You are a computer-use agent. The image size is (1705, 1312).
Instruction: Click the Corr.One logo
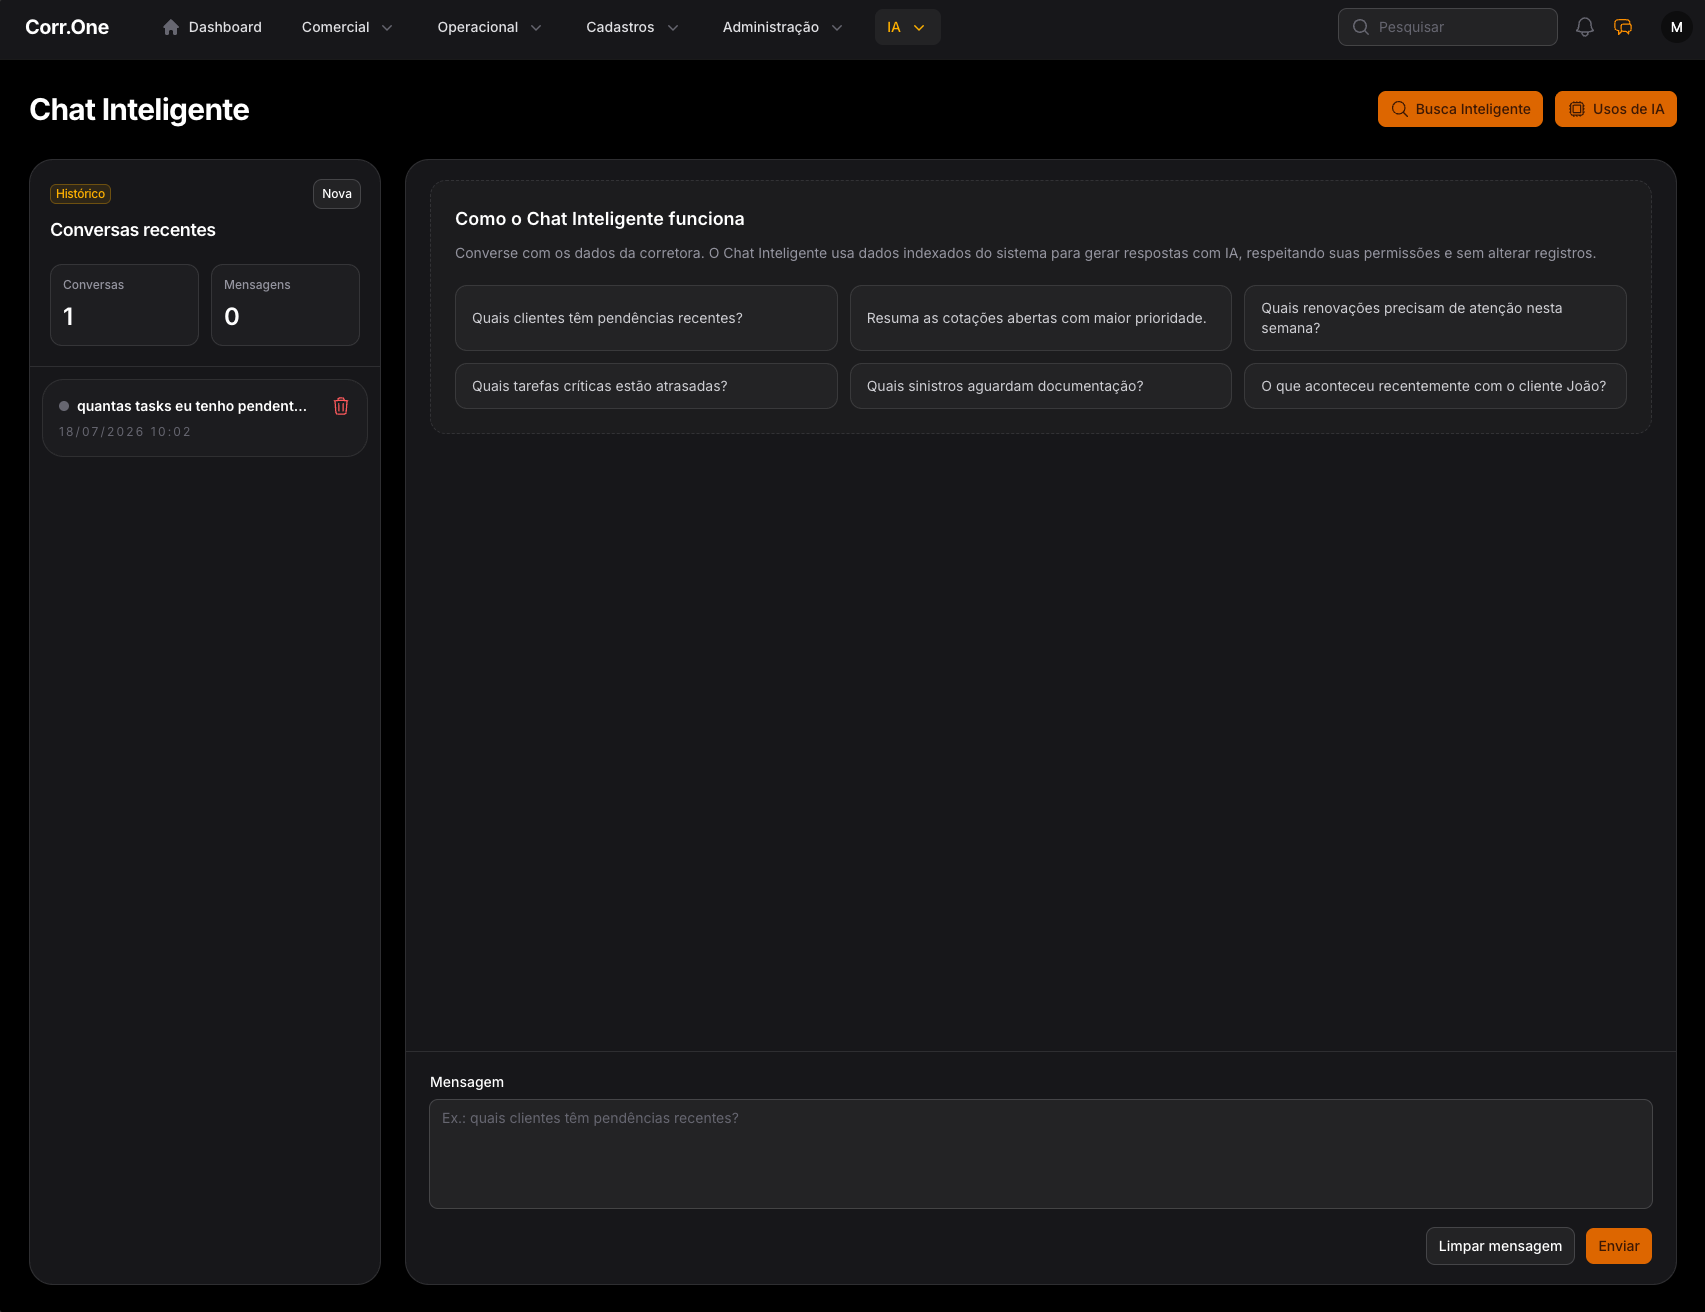pos(67,27)
